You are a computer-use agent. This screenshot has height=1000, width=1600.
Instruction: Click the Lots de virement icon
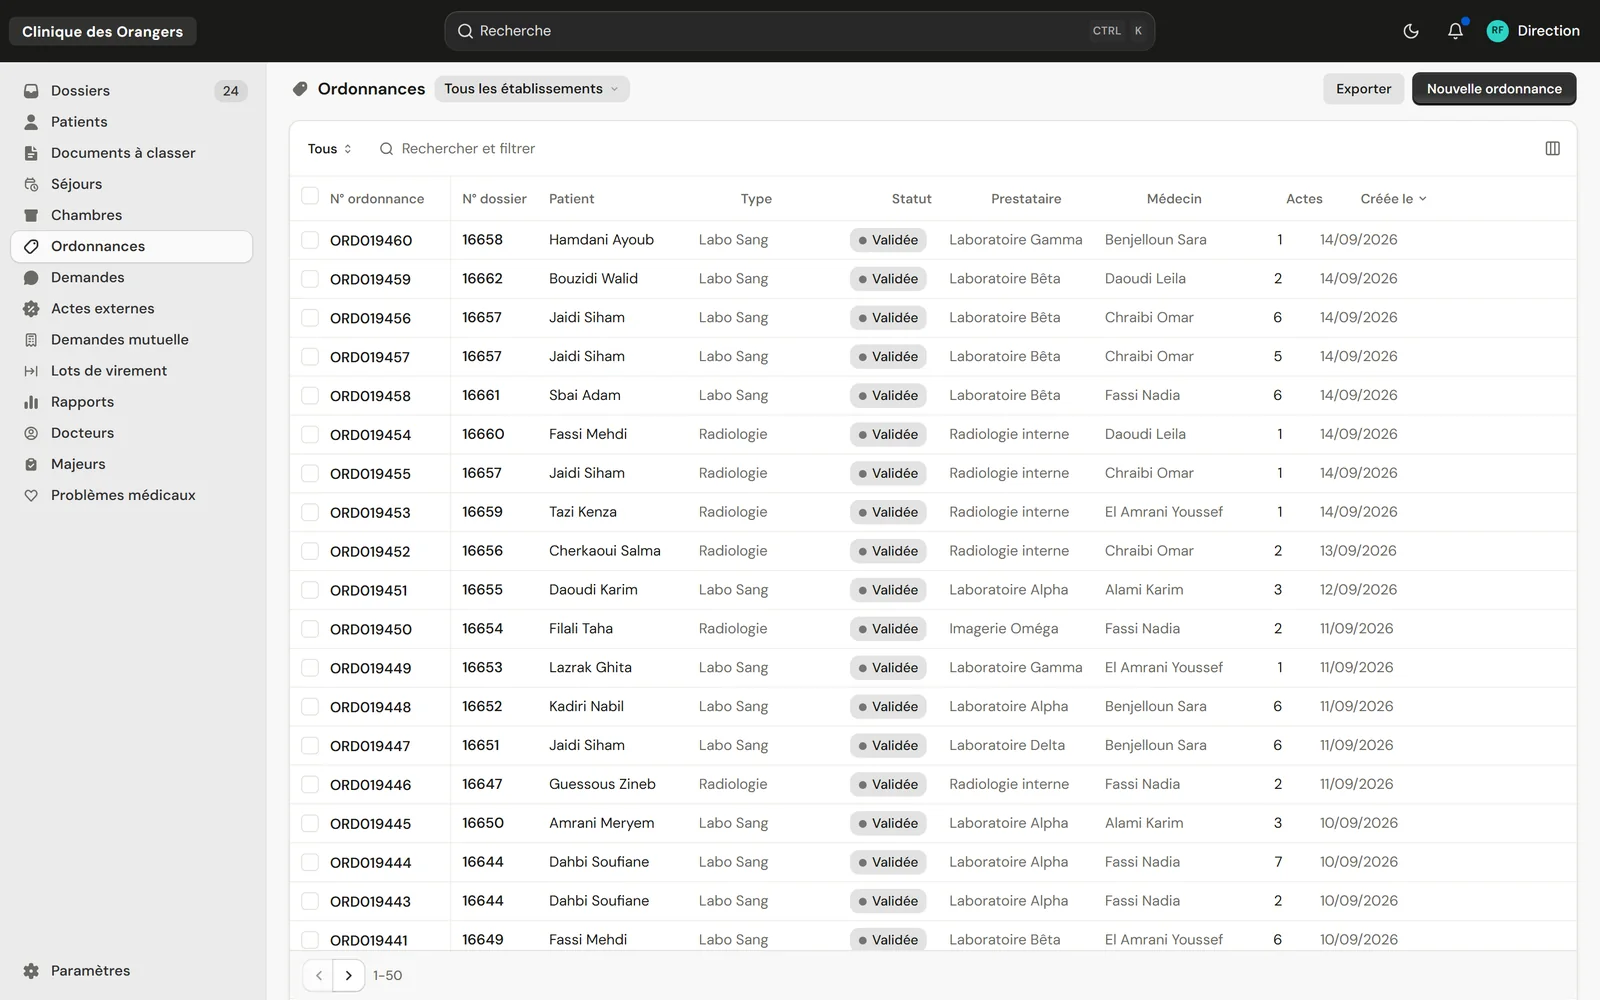click(31, 371)
